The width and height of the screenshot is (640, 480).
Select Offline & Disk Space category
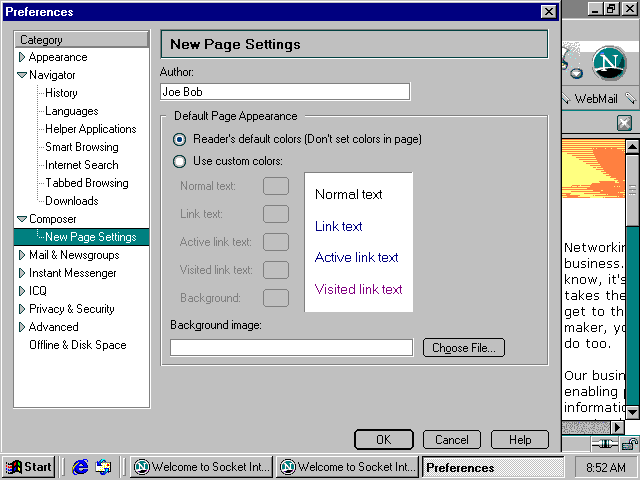(x=78, y=345)
